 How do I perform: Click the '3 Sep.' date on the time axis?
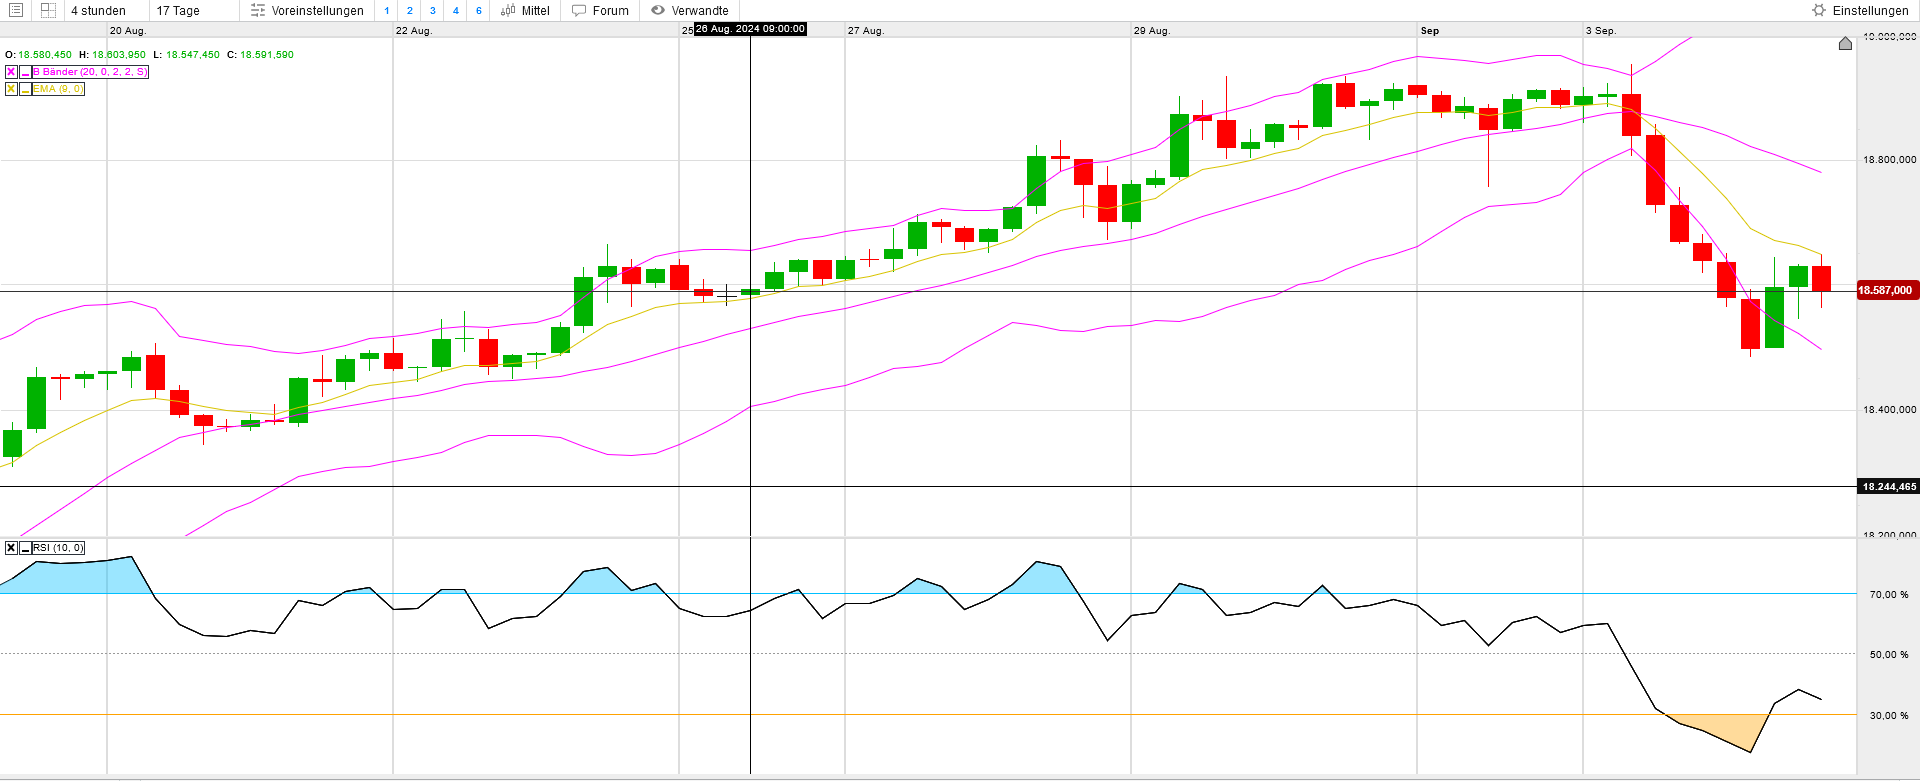[x=1601, y=31]
